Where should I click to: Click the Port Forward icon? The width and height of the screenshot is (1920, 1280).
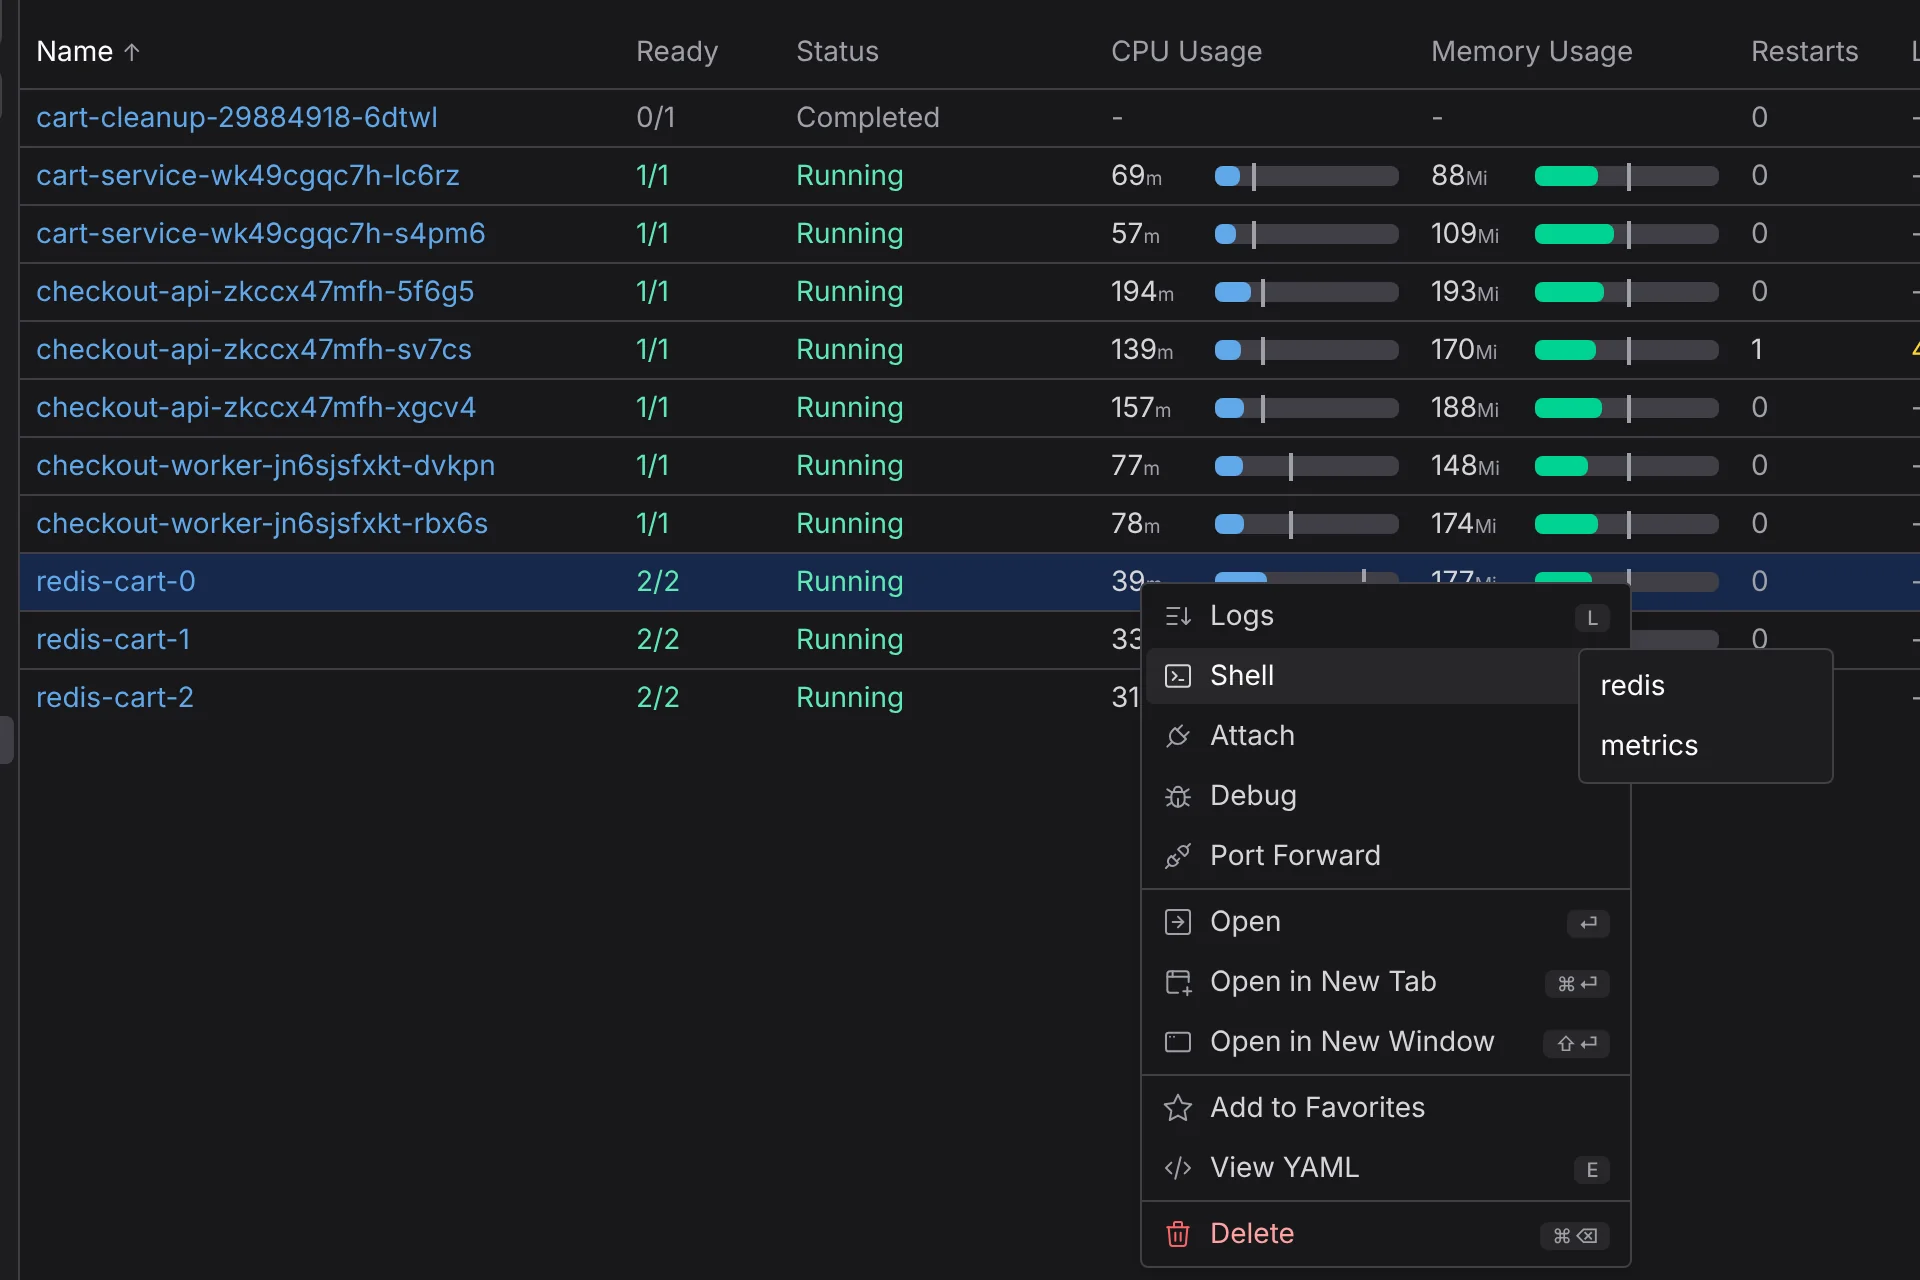click(1178, 856)
